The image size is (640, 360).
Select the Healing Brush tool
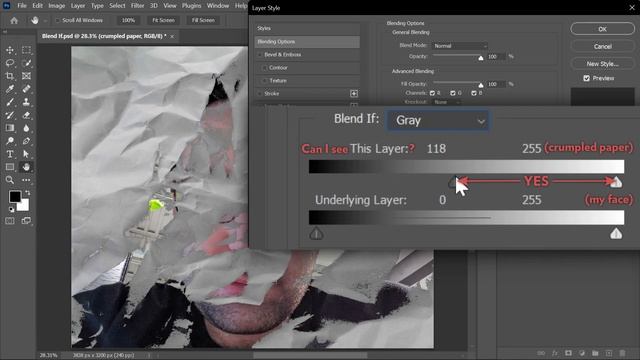pos(26,89)
